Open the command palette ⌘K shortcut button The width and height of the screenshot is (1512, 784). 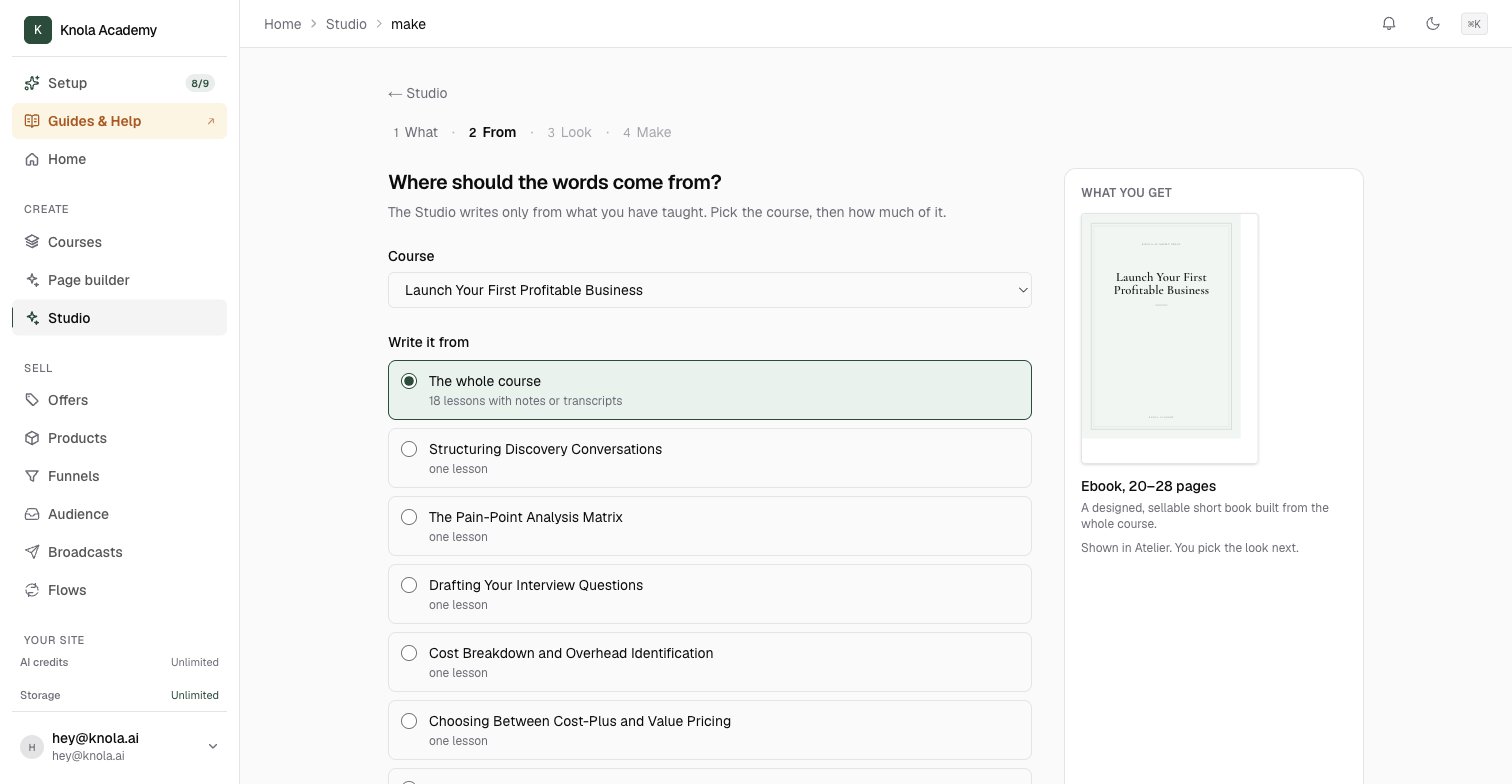(1474, 24)
